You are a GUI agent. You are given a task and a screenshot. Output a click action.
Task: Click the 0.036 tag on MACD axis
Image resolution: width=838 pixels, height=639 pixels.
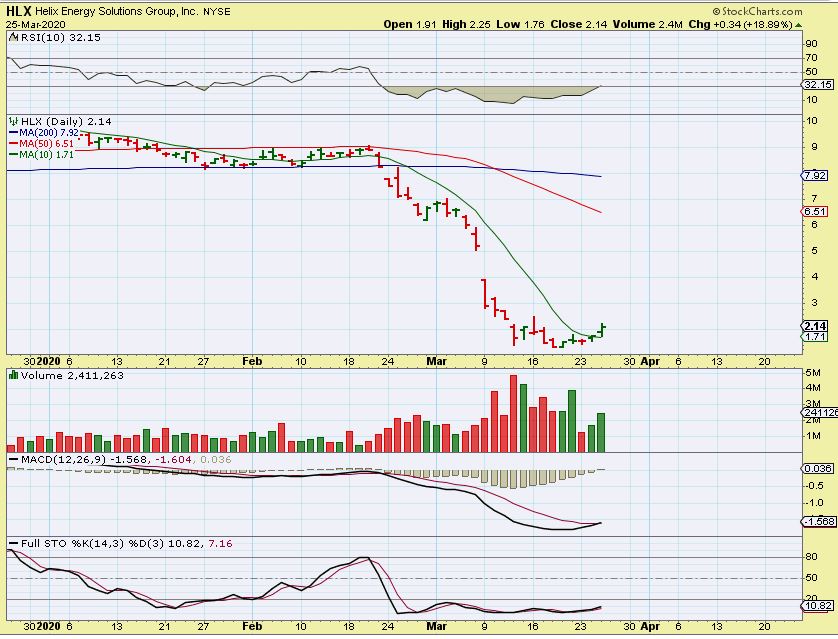818,469
